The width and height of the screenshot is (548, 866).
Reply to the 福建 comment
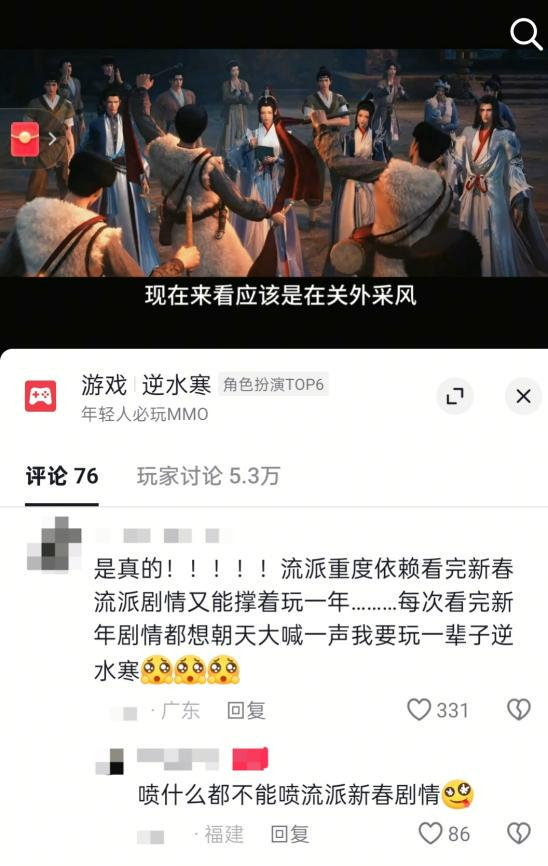point(290,834)
